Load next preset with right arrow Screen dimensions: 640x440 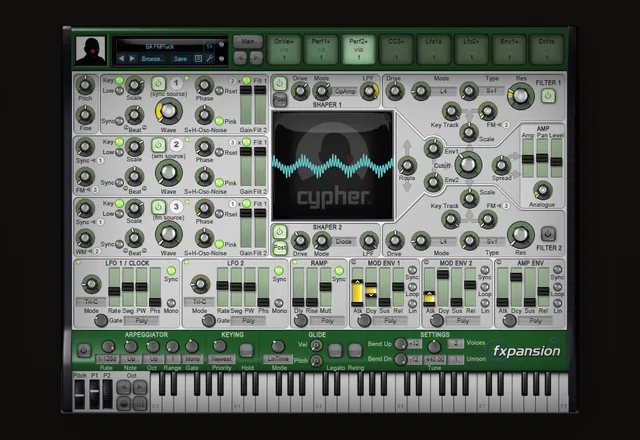click(x=132, y=59)
